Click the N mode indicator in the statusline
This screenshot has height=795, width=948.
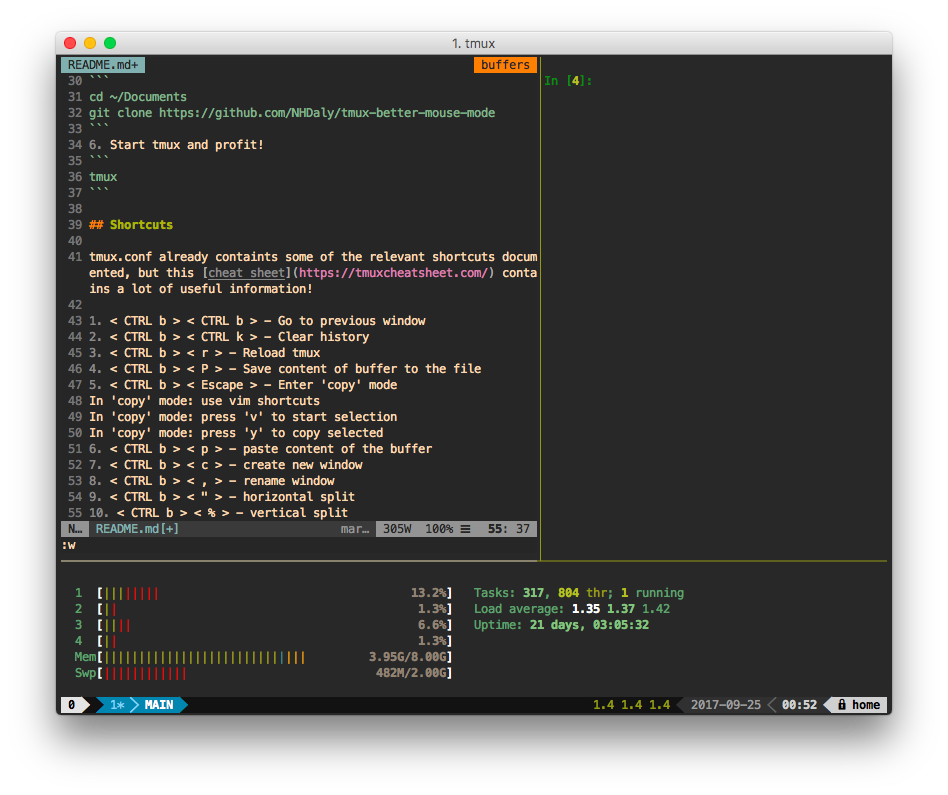73,528
